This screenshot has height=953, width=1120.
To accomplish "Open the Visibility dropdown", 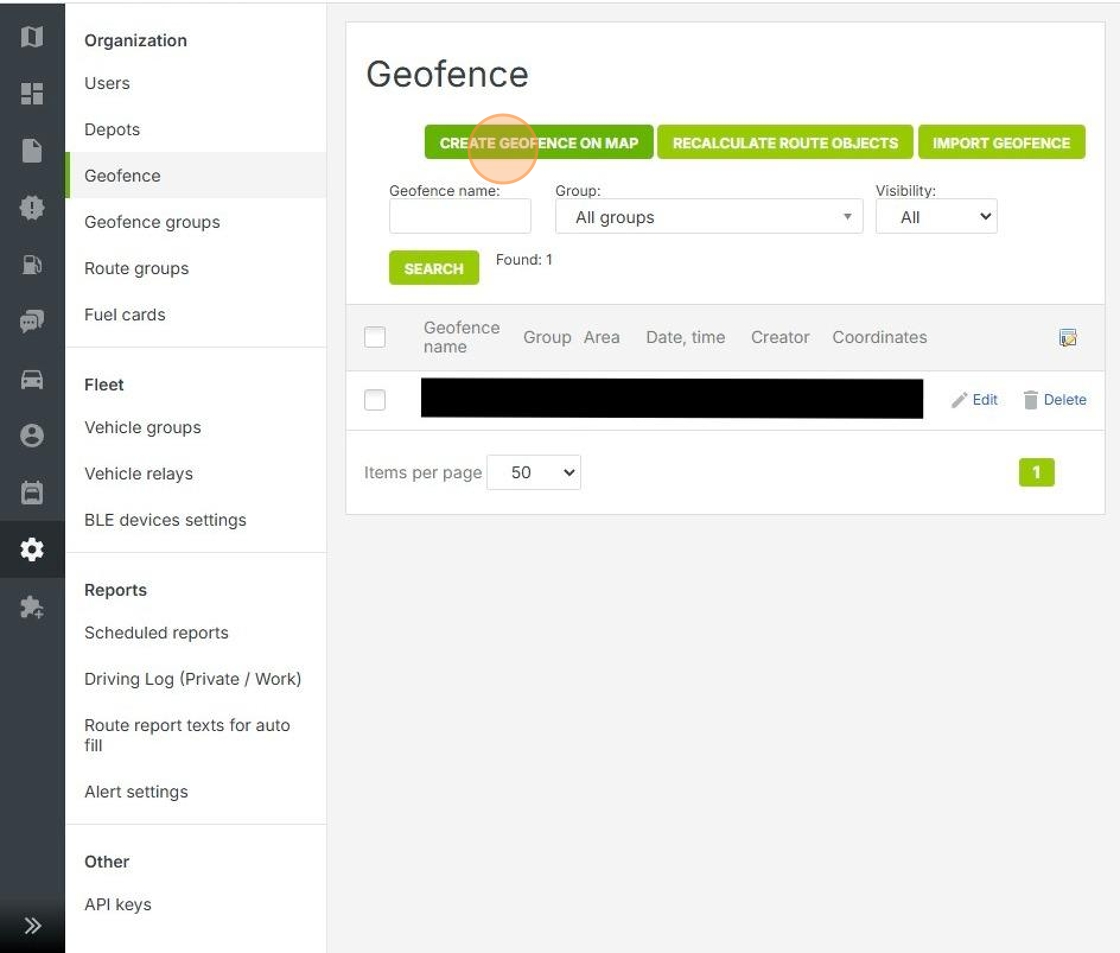I will click(936, 217).
